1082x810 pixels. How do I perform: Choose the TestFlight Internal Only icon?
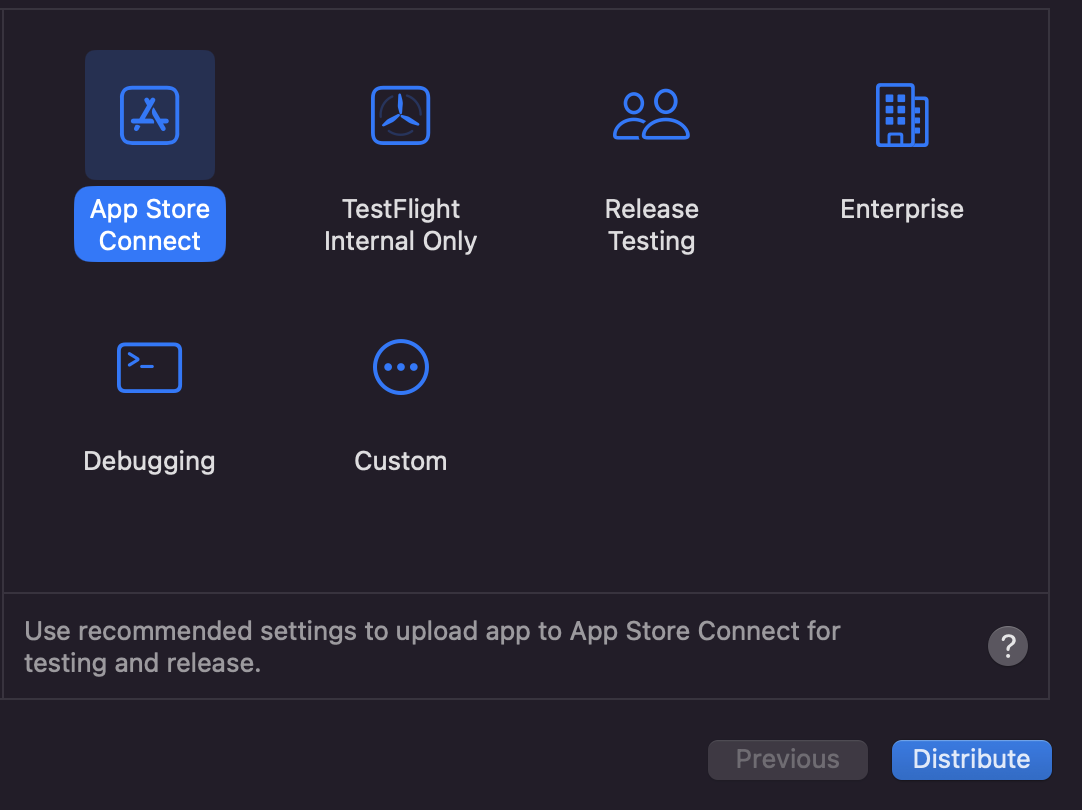pyautogui.click(x=400, y=115)
